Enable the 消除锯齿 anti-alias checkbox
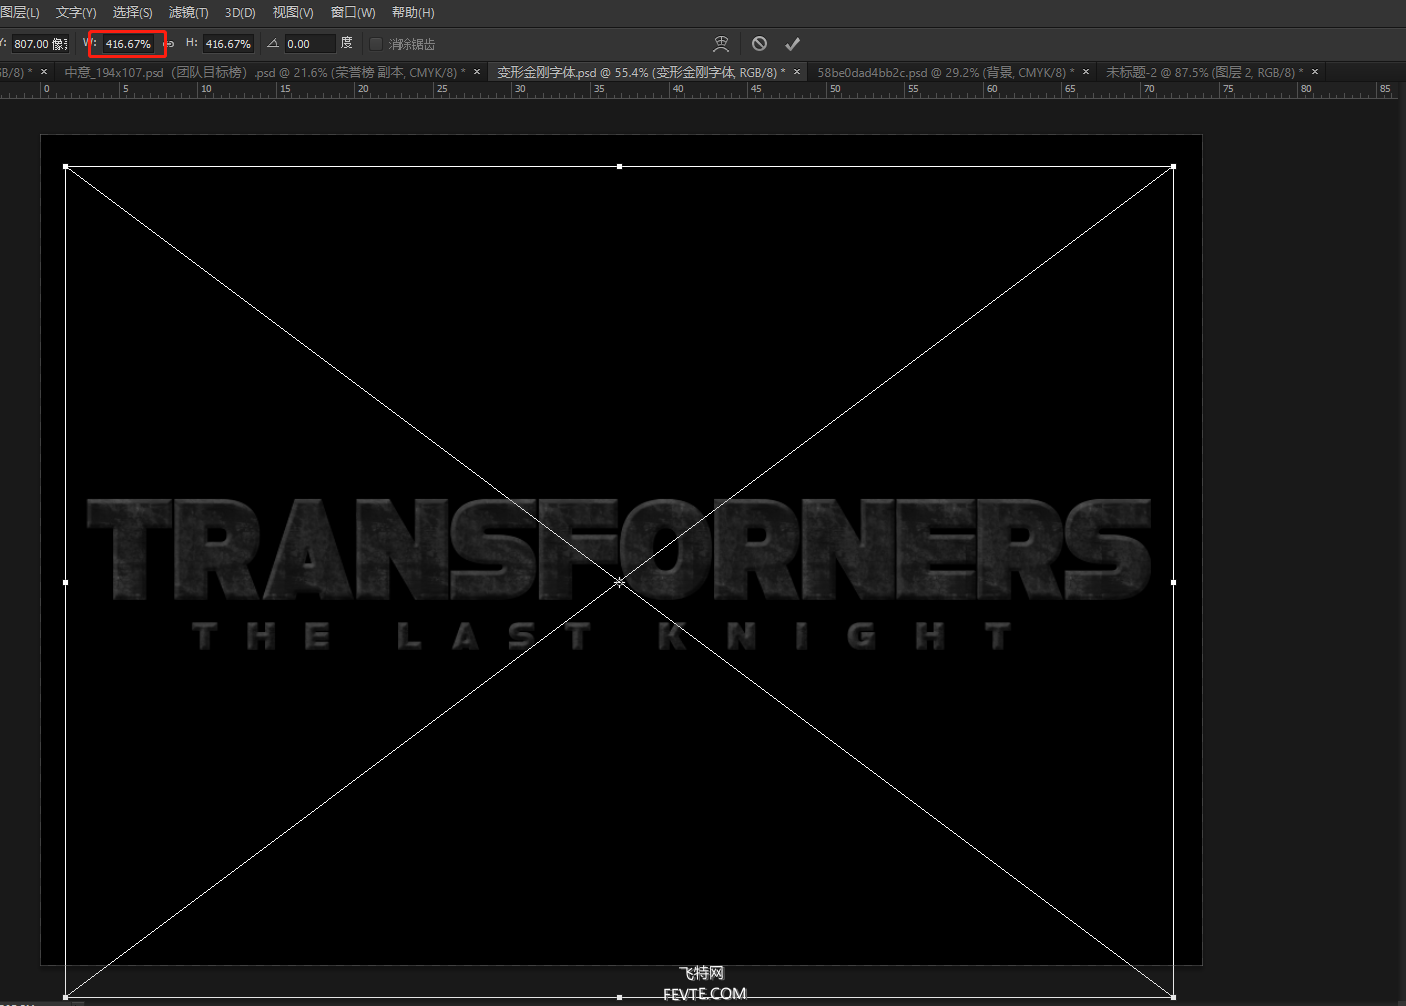This screenshot has height=1006, width=1406. (x=376, y=44)
